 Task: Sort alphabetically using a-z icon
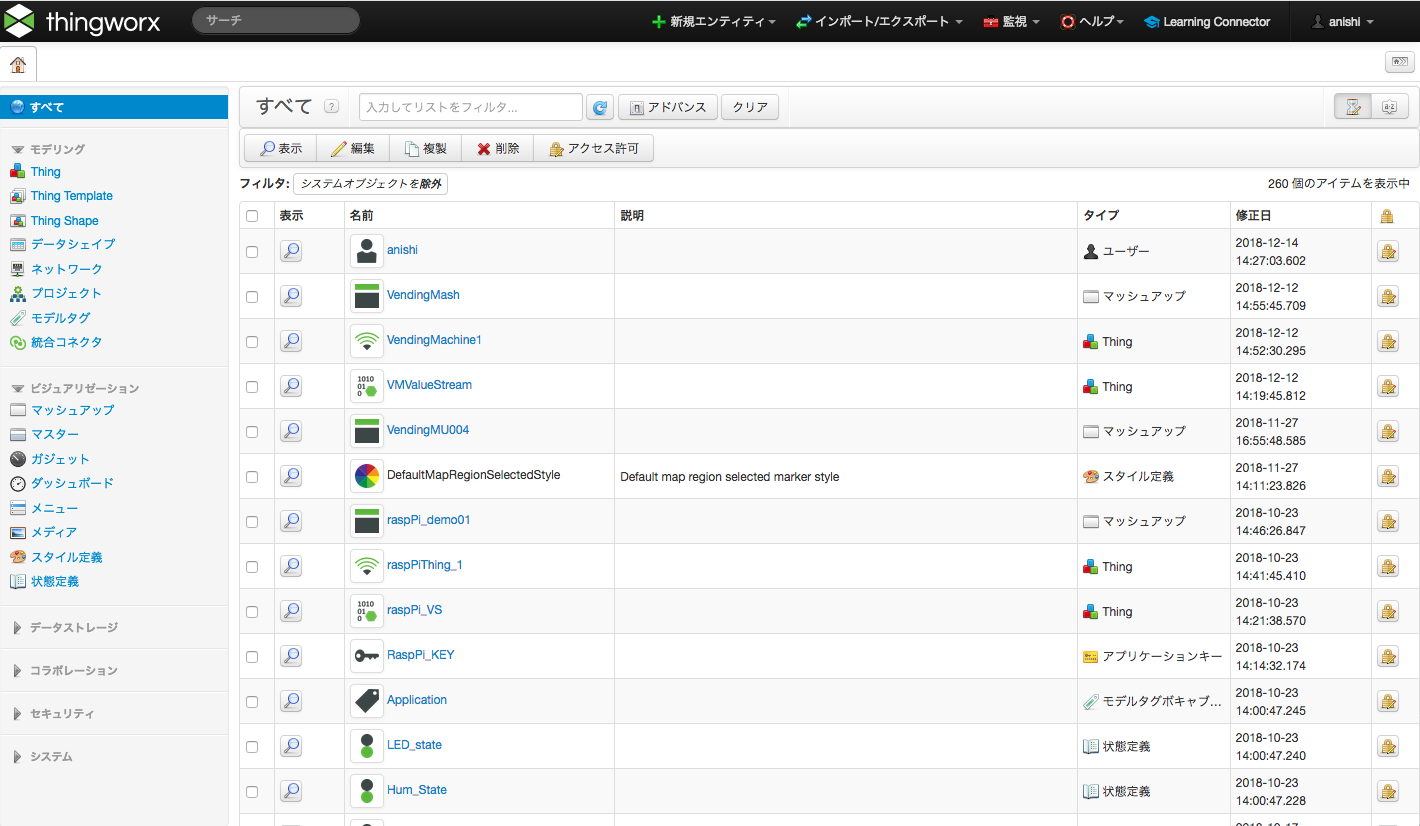click(1390, 107)
